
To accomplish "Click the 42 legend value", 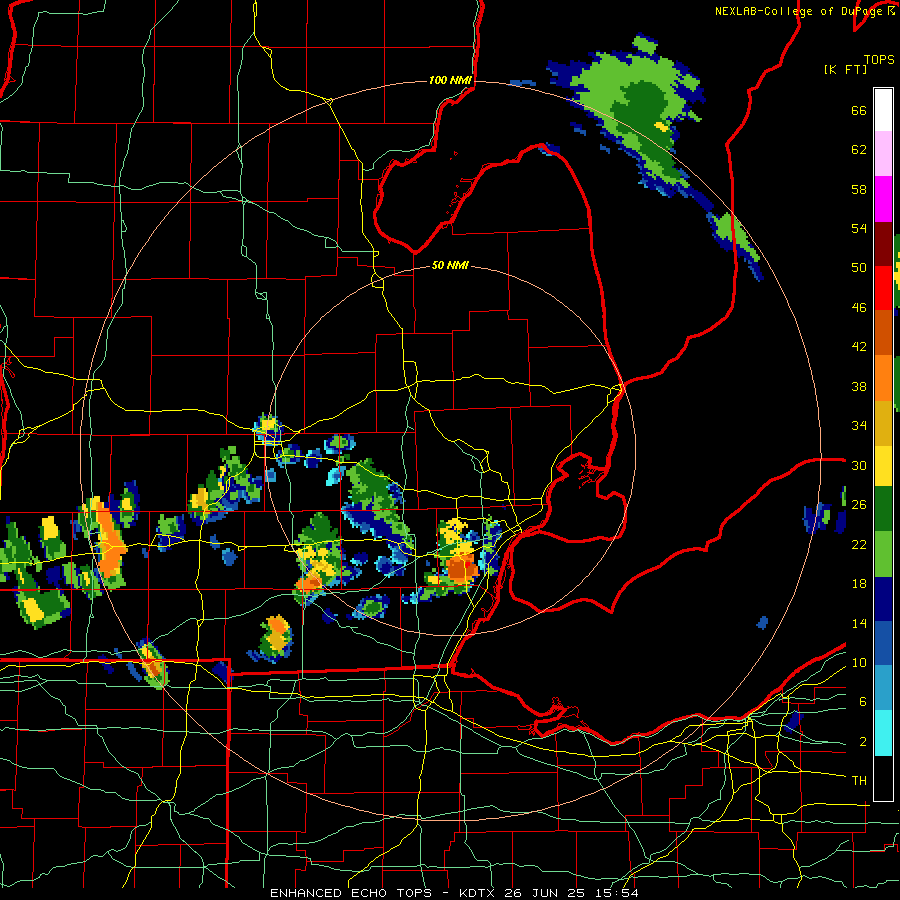I will [859, 347].
